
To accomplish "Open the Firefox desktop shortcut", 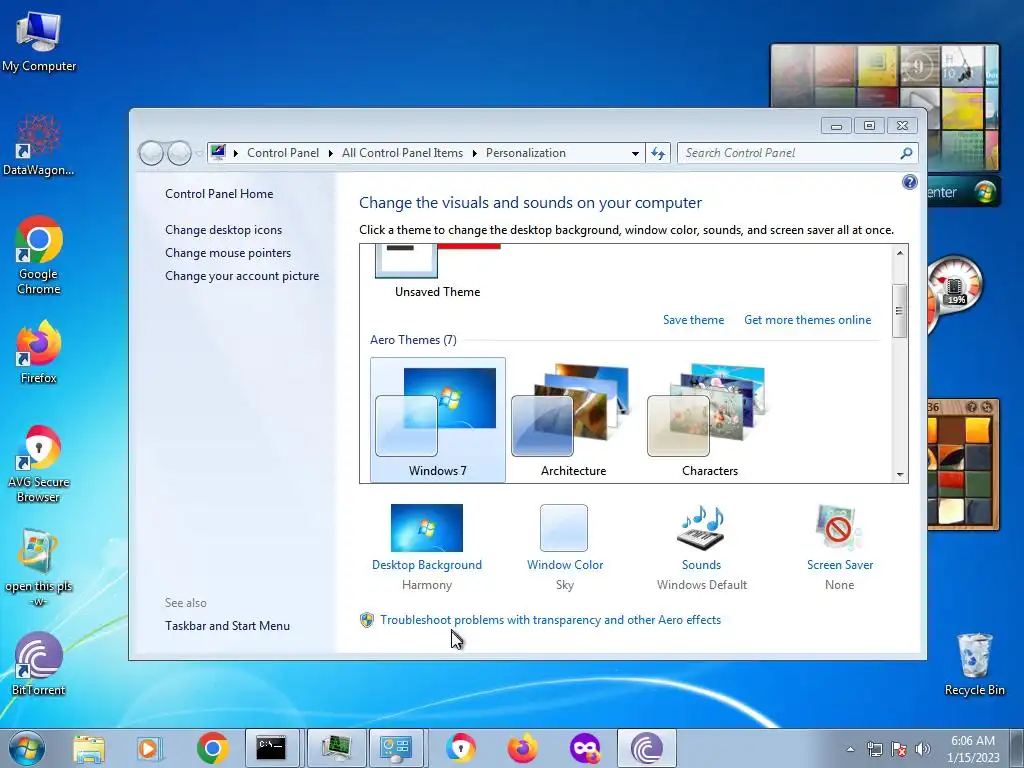I will pos(39,351).
